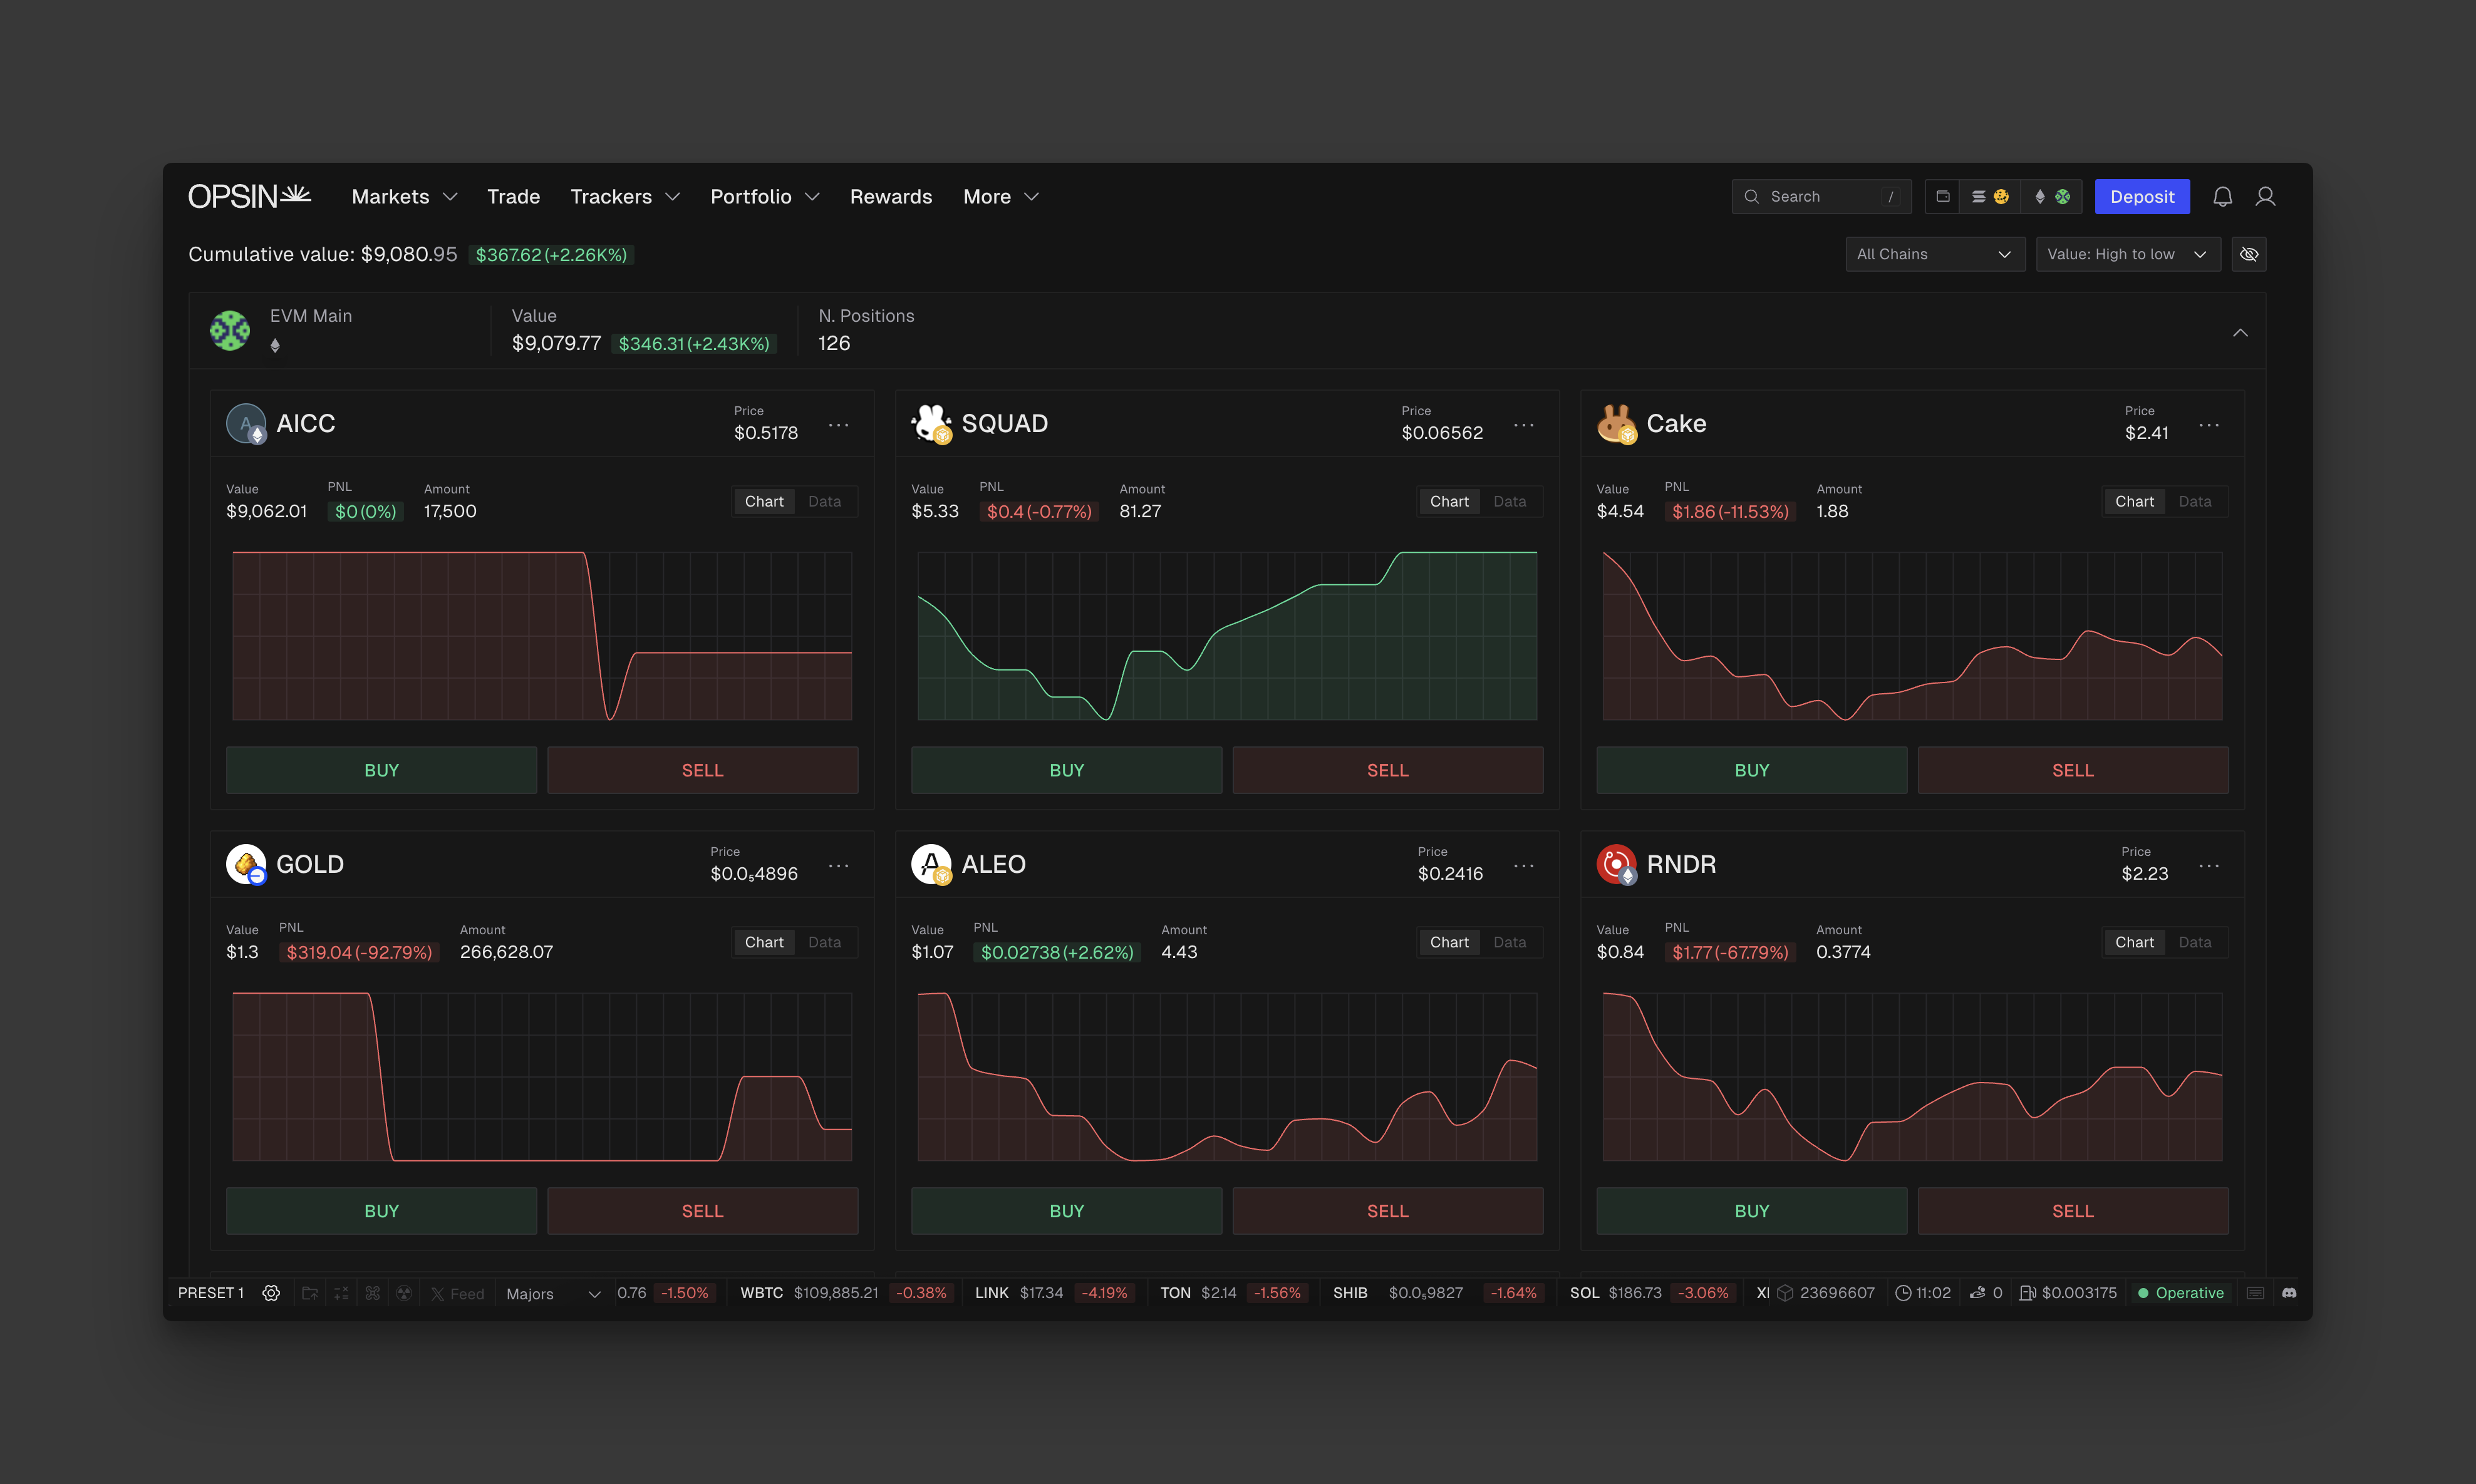Open the Markets menu
2476x1484 pixels.
point(404,197)
